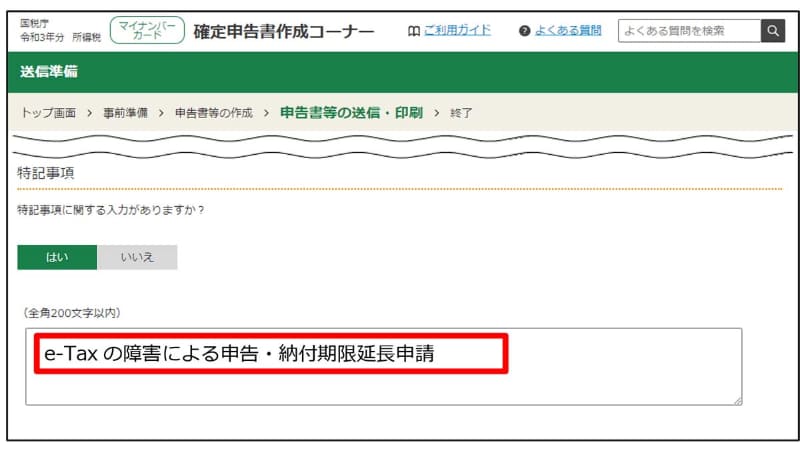Viewport: 800px width, 449px height.
Task: Focus the よくある質問を検索 search field
Action: (689, 31)
